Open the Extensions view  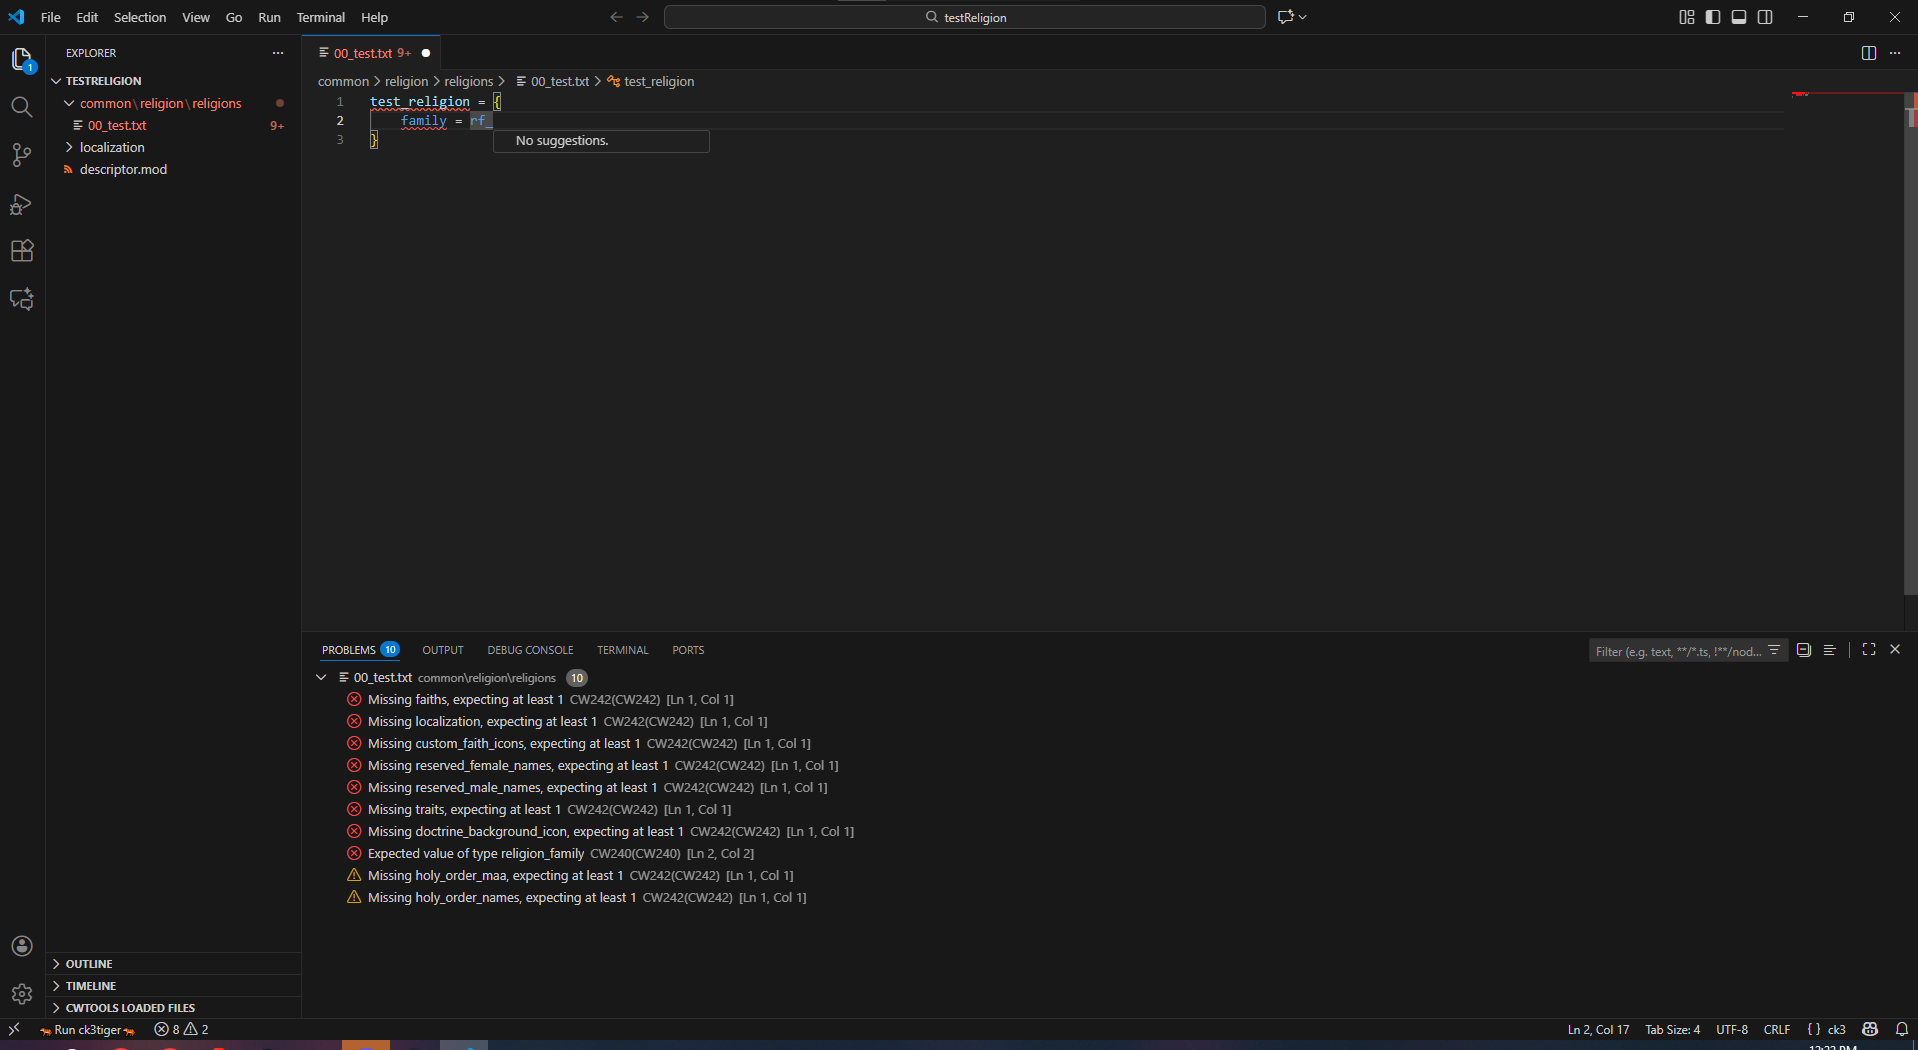click(22, 251)
